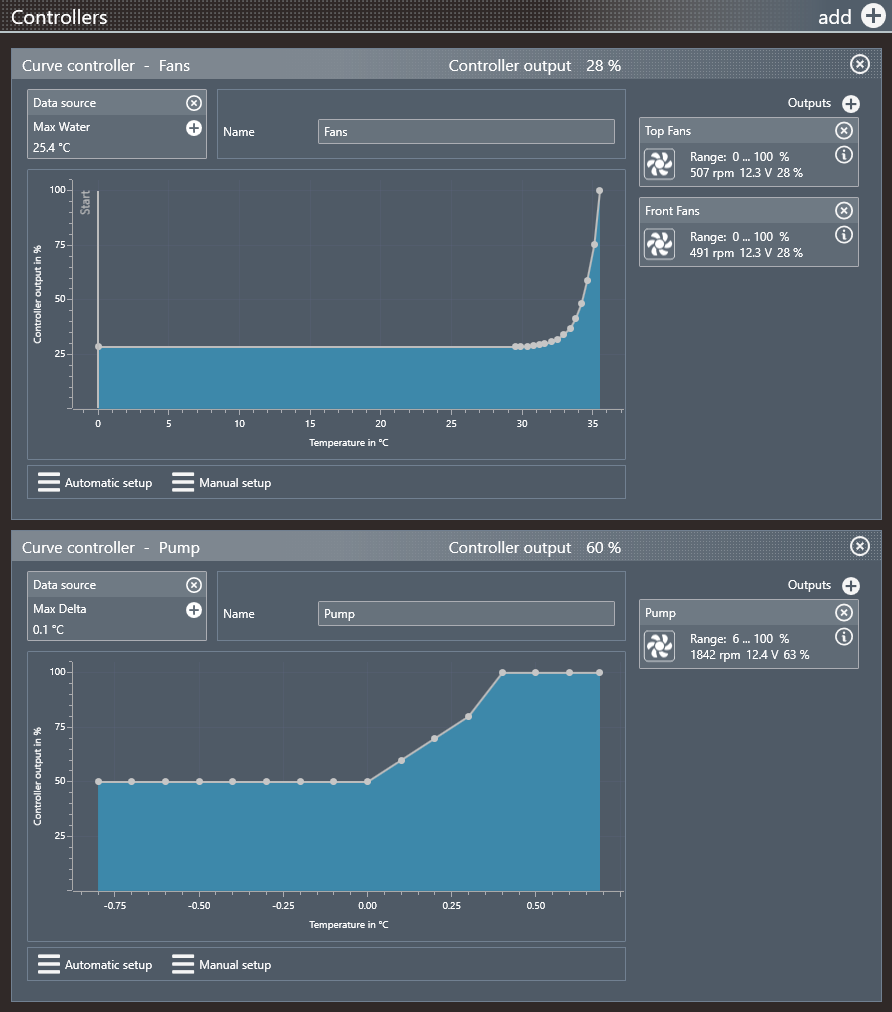Click the Controllers section heading
This screenshot has height=1012, width=892.
pos(59,17)
